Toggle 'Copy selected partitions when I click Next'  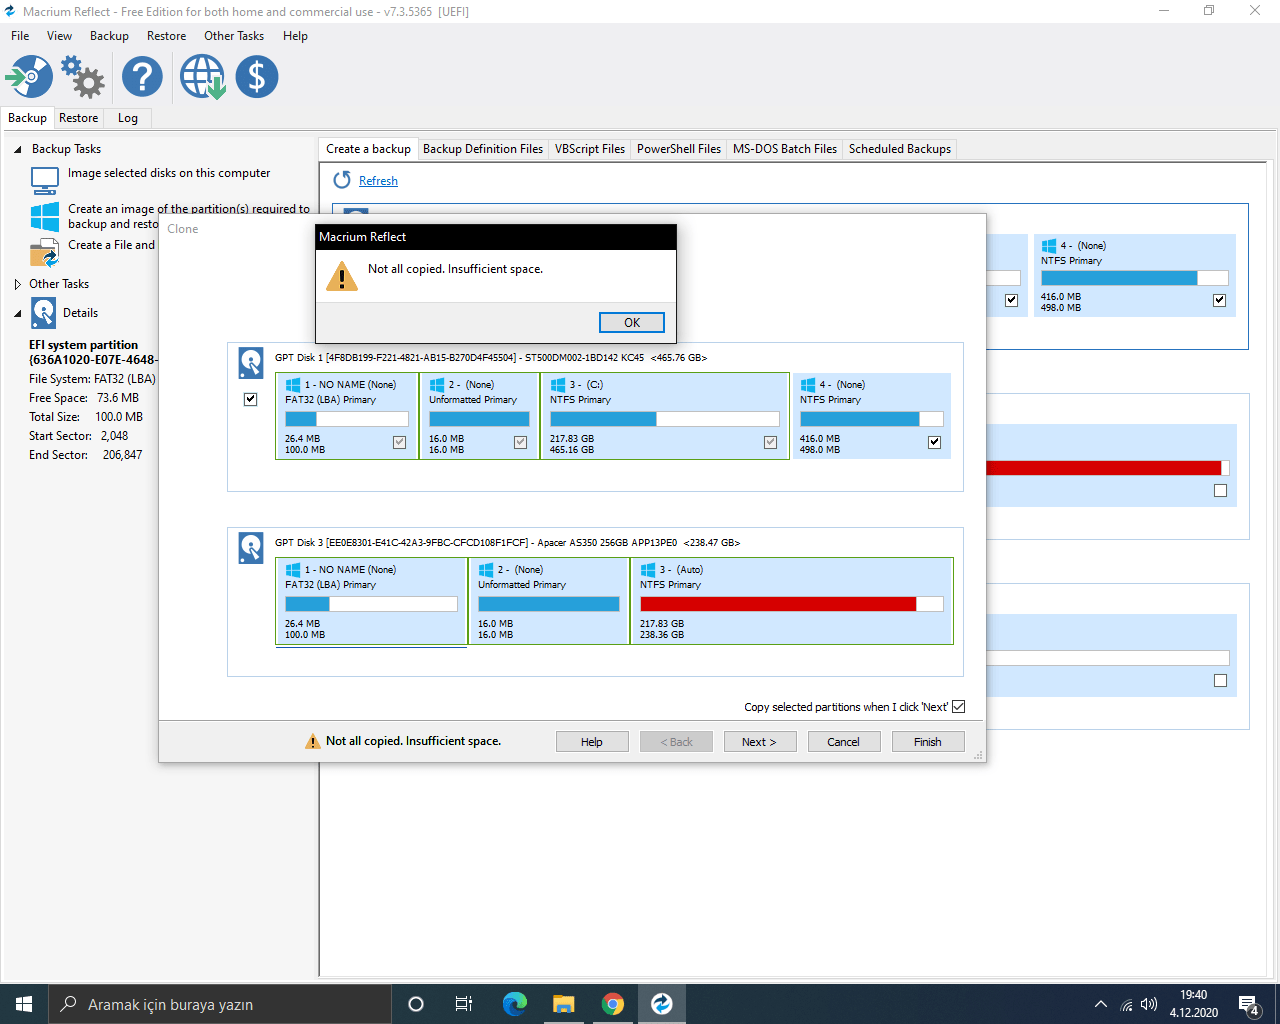tap(959, 707)
